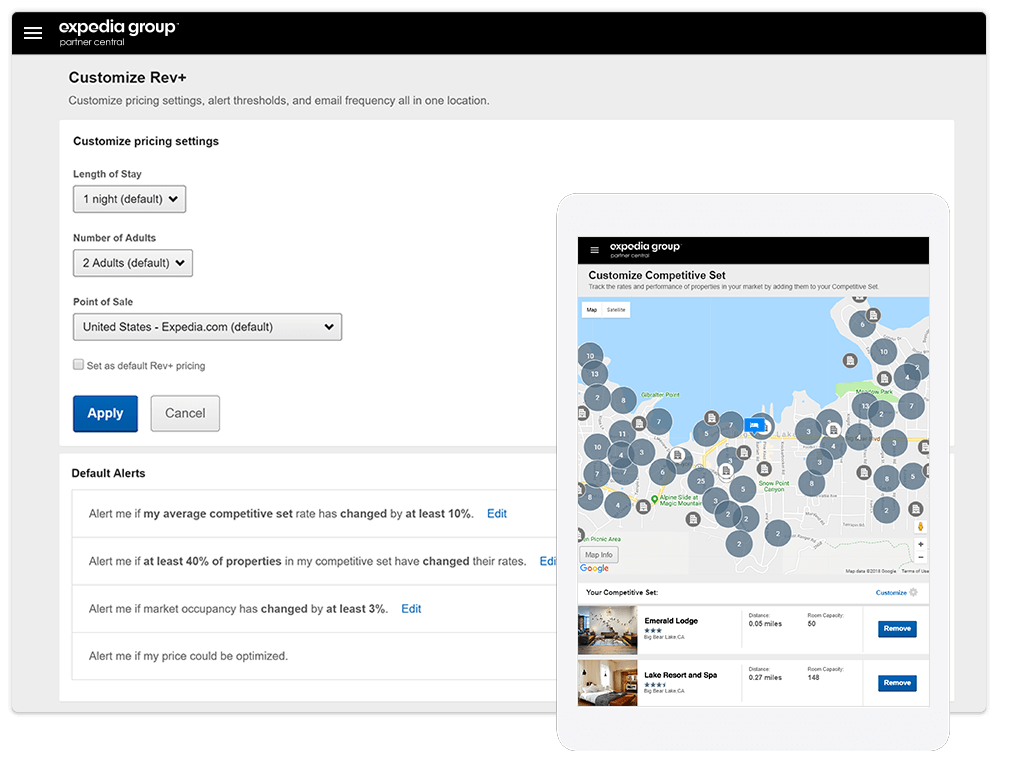Click the Map Info button
Viewport: 1020px width, 768px height.
coord(598,554)
